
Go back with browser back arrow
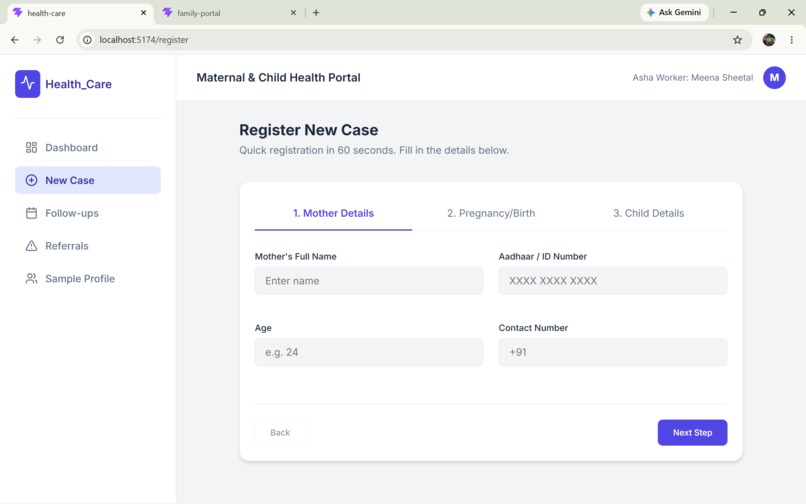click(x=15, y=40)
